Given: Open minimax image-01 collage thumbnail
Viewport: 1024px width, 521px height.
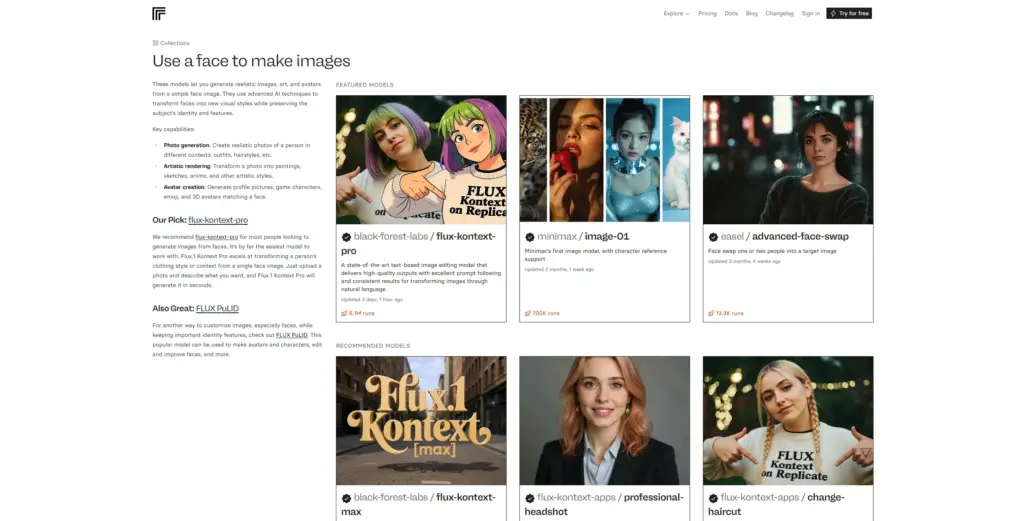Looking at the screenshot, I should tap(605, 159).
